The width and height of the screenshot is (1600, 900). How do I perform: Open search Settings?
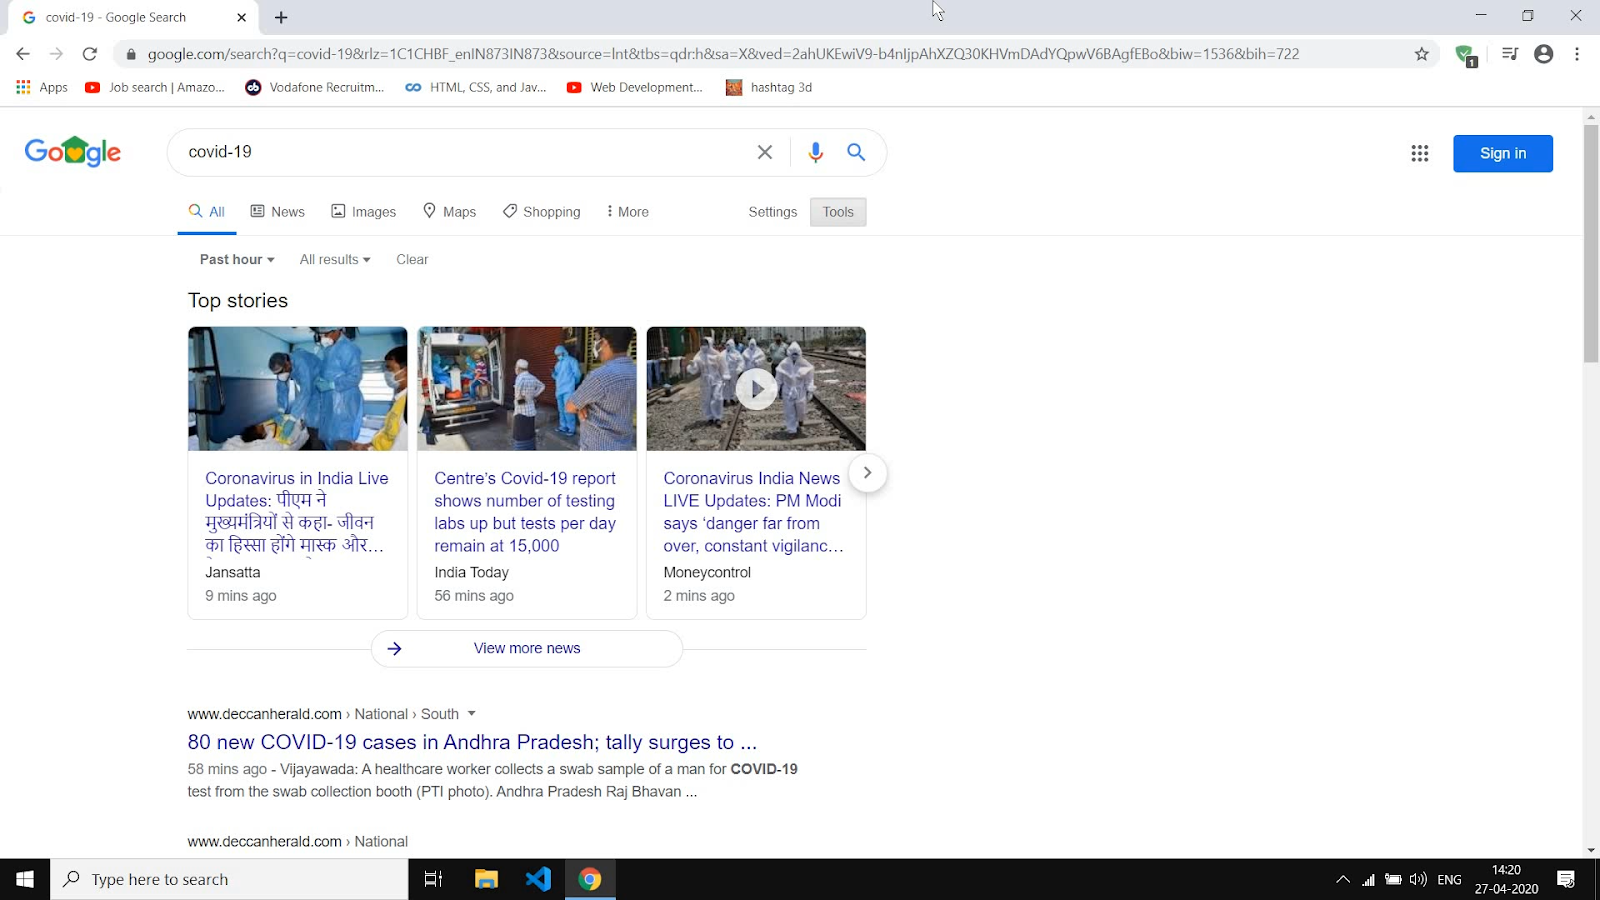pos(773,212)
